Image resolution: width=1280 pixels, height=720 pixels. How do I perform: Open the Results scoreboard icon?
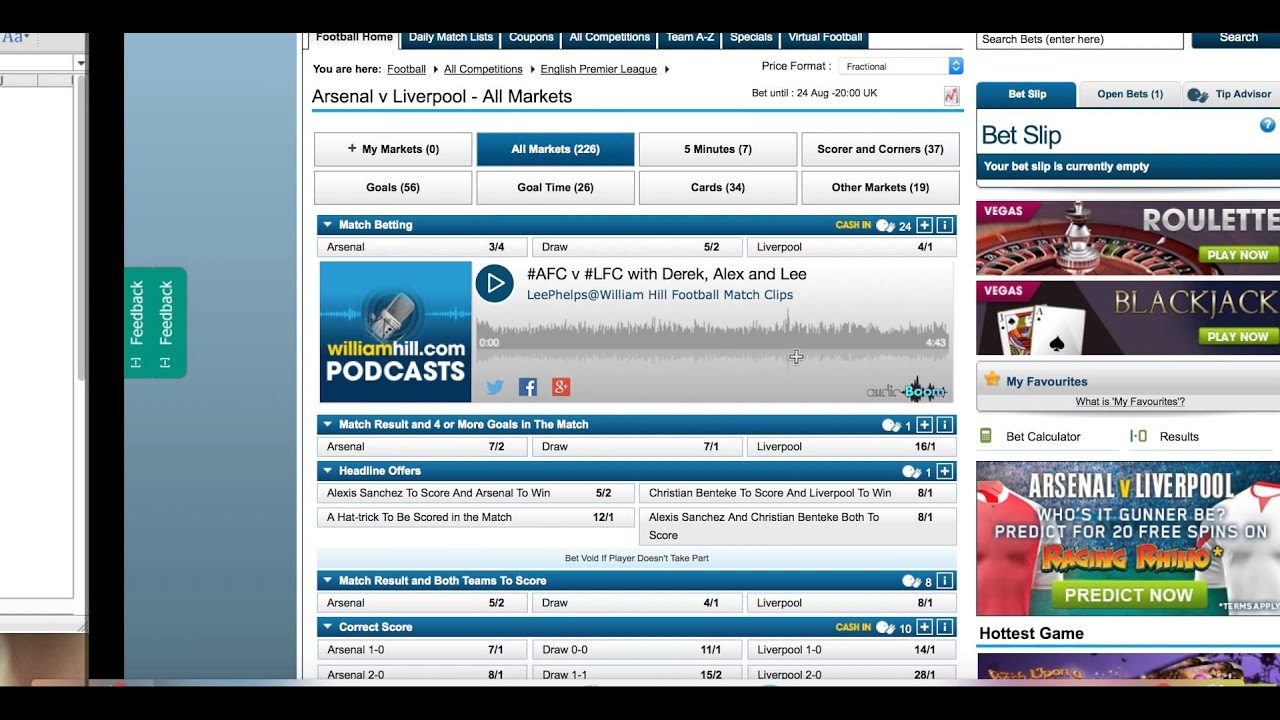tap(1138, 436)
